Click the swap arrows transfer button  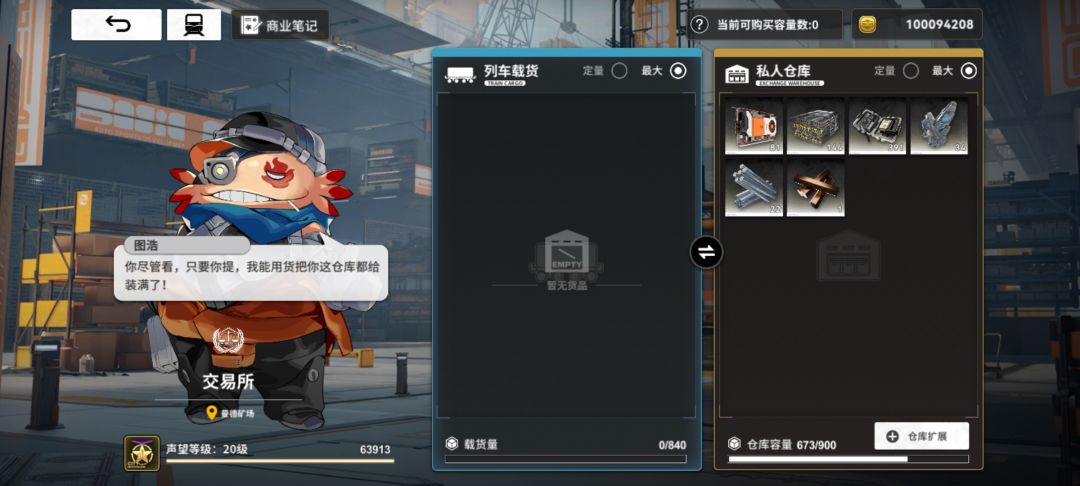pyautogui.click(x=707, y=252)
